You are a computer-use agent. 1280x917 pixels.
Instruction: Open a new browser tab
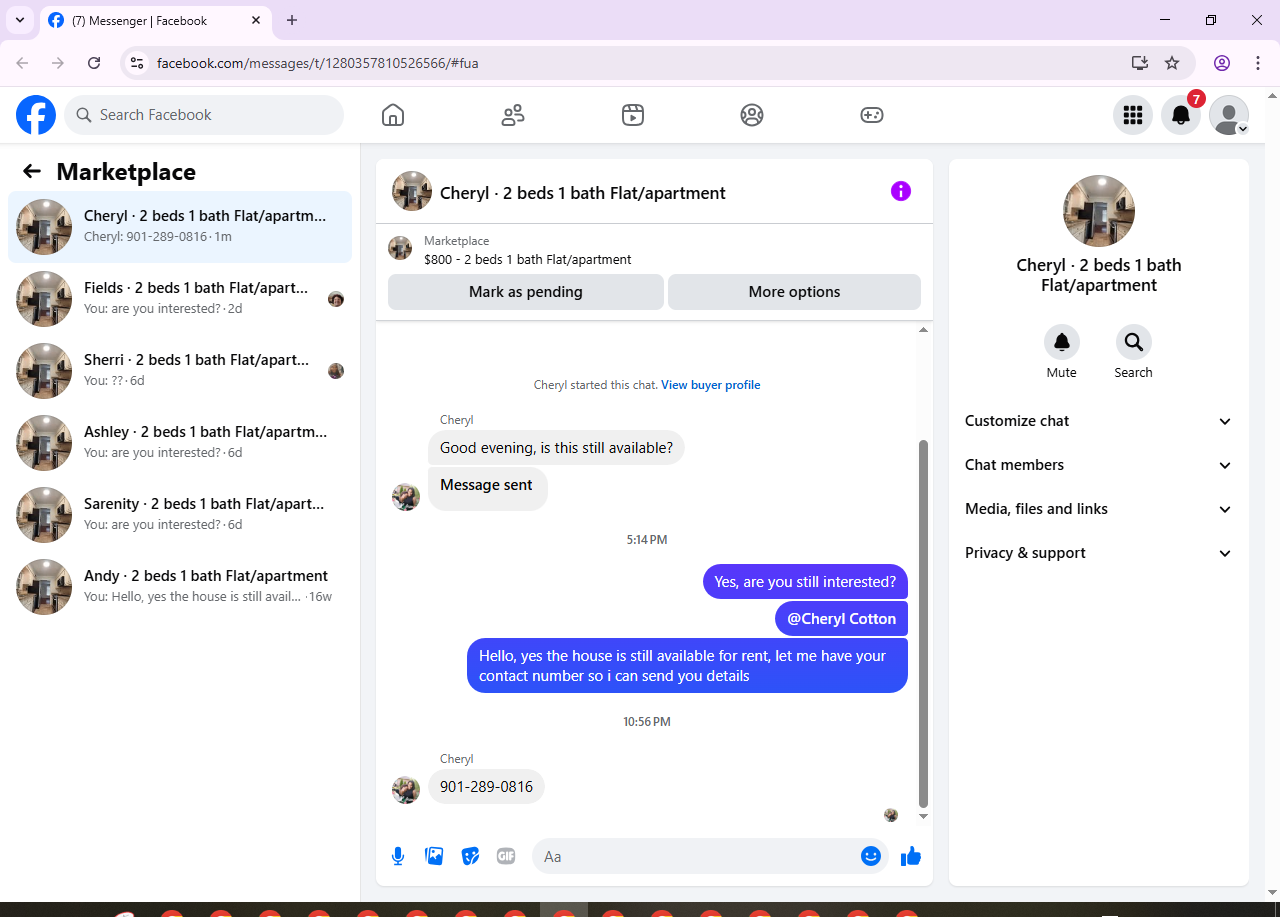pyautogui.click(x=292, y=20)
